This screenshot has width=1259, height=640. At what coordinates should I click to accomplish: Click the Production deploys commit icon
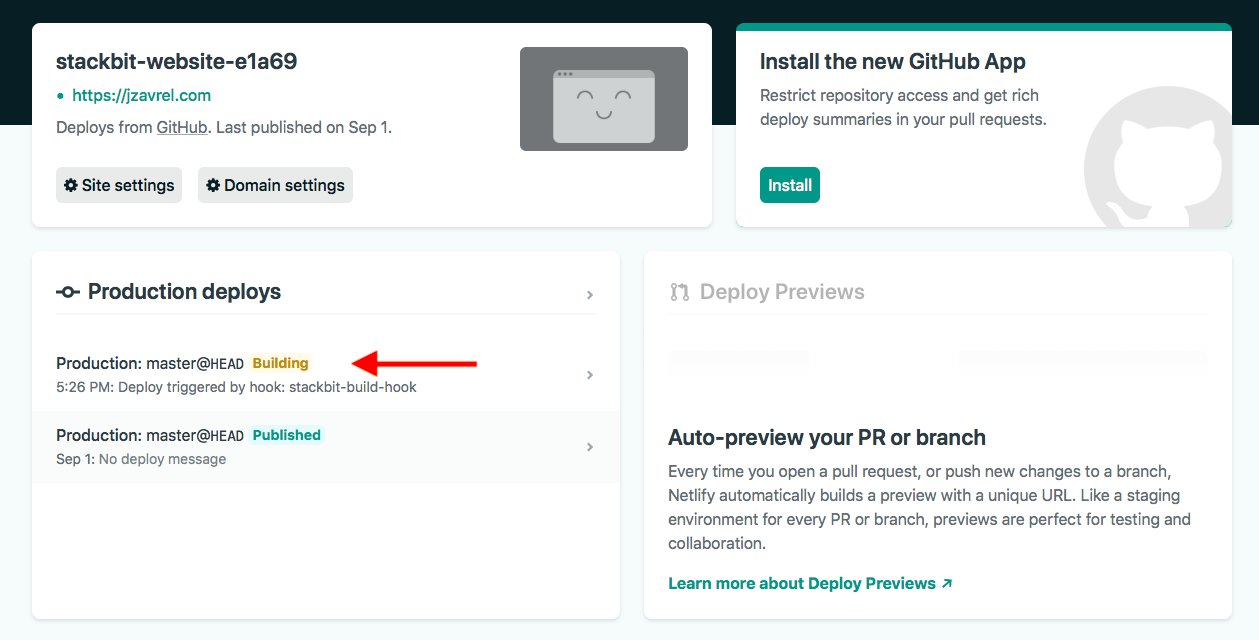pyautogui.click(x=68, y=292)
